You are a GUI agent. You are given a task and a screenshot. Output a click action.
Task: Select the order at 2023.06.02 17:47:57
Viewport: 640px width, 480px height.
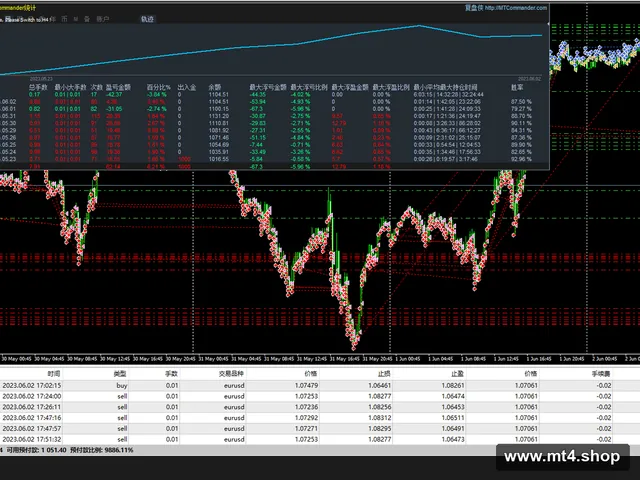[320, 429]
